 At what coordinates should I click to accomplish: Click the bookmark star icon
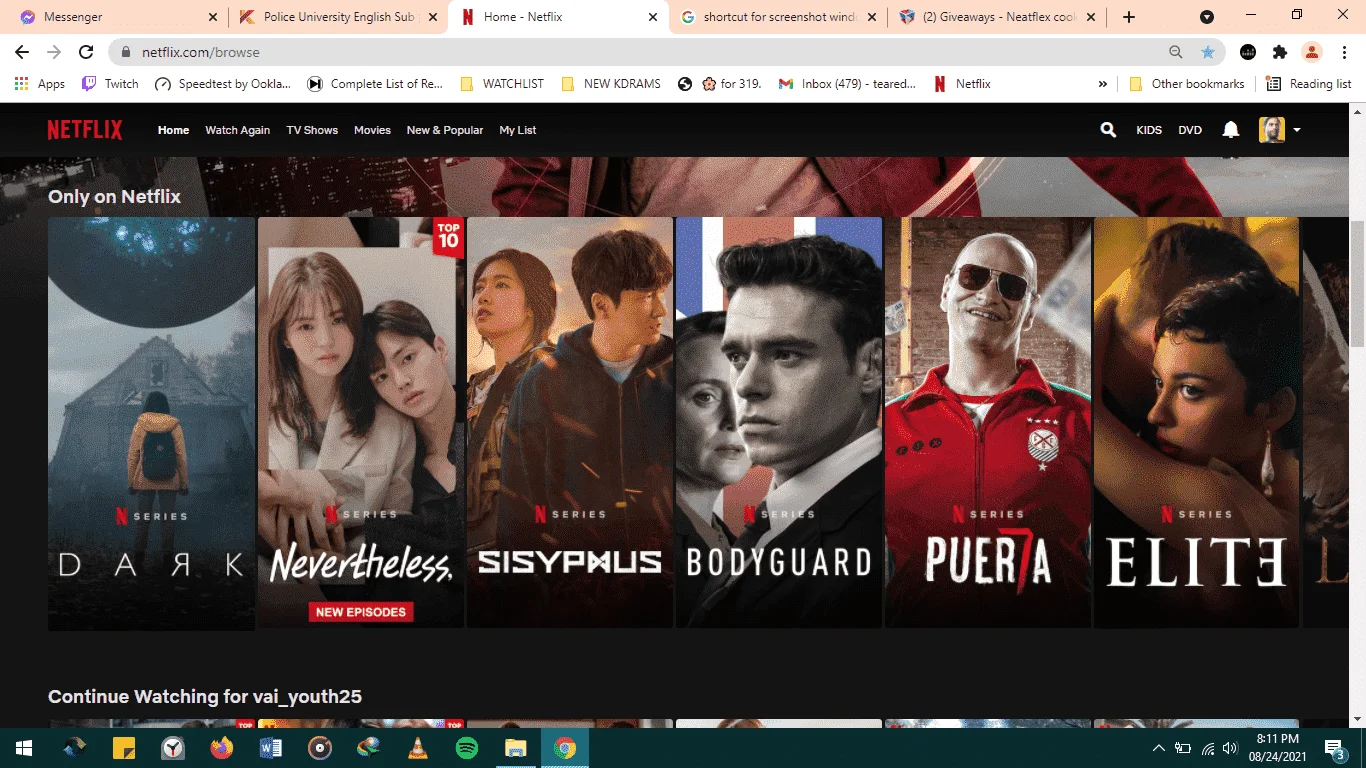coord(1208,52)
